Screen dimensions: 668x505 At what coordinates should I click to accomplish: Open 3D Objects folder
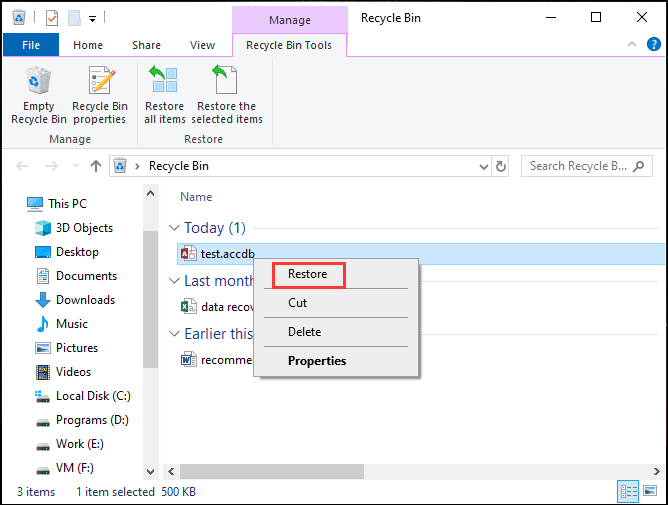click(x=74, y=228)
